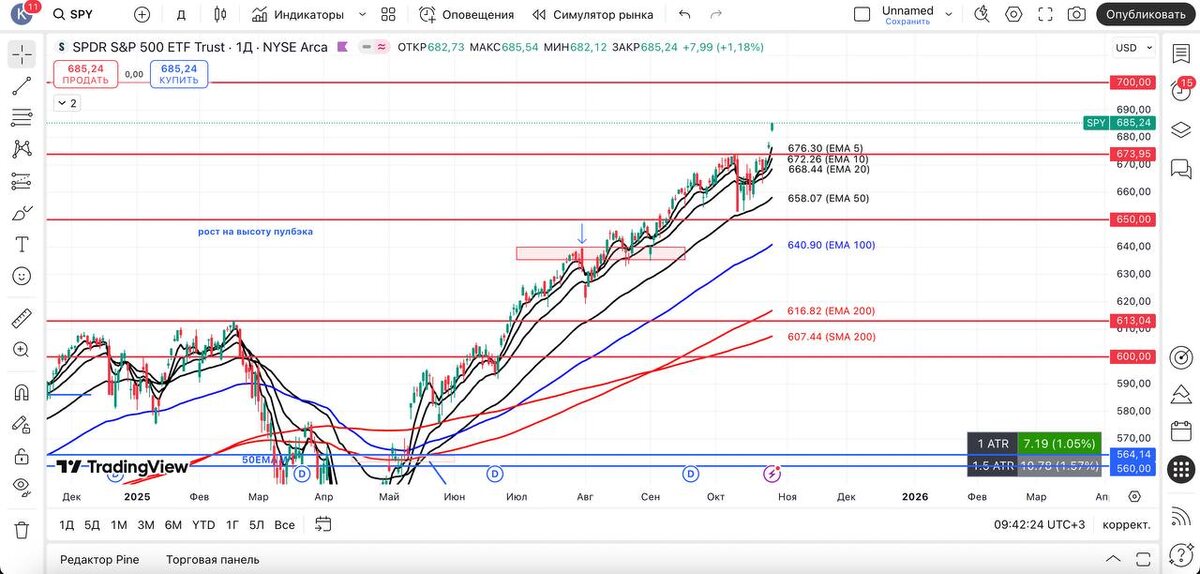Open alerts panel with 15 badge
The height and width of the screenshot is (574, 1200).
(1181, 90)
